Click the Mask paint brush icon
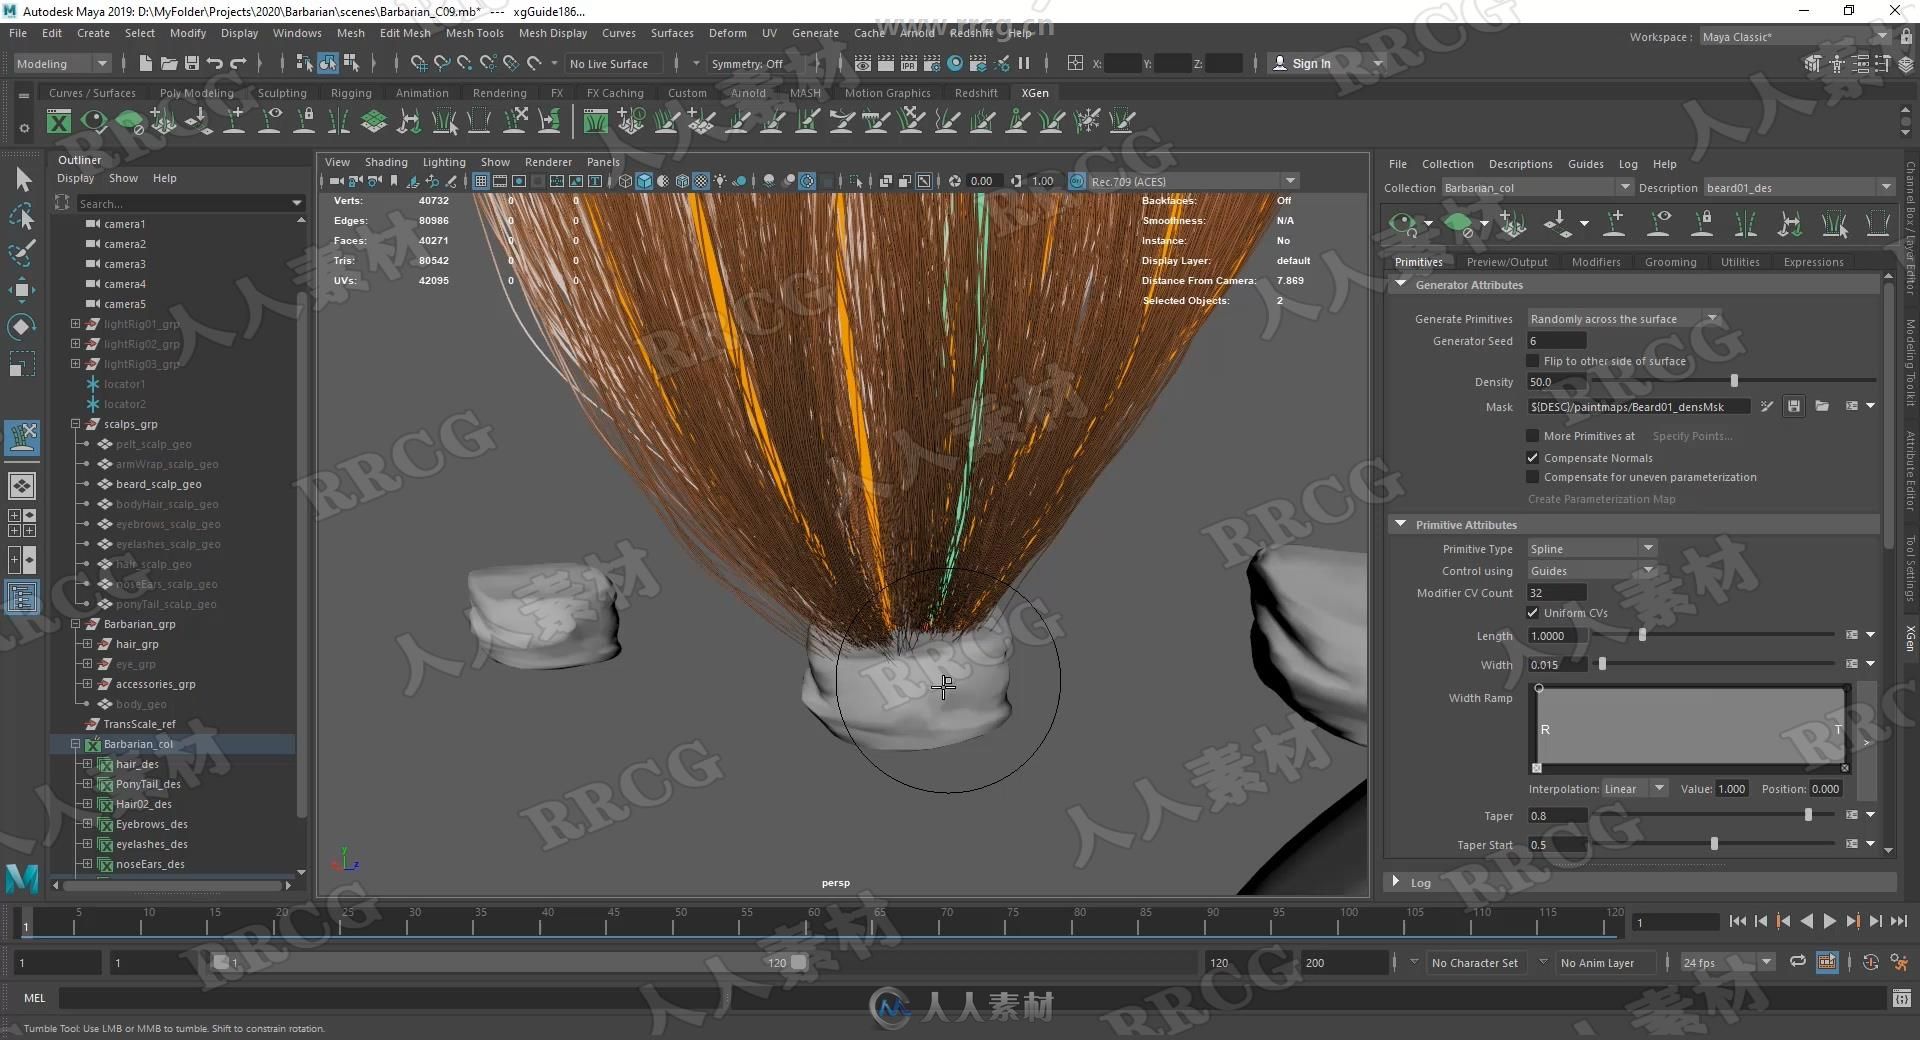This screenshot has width=1920, height=1040. click(x=1767, y=406)
